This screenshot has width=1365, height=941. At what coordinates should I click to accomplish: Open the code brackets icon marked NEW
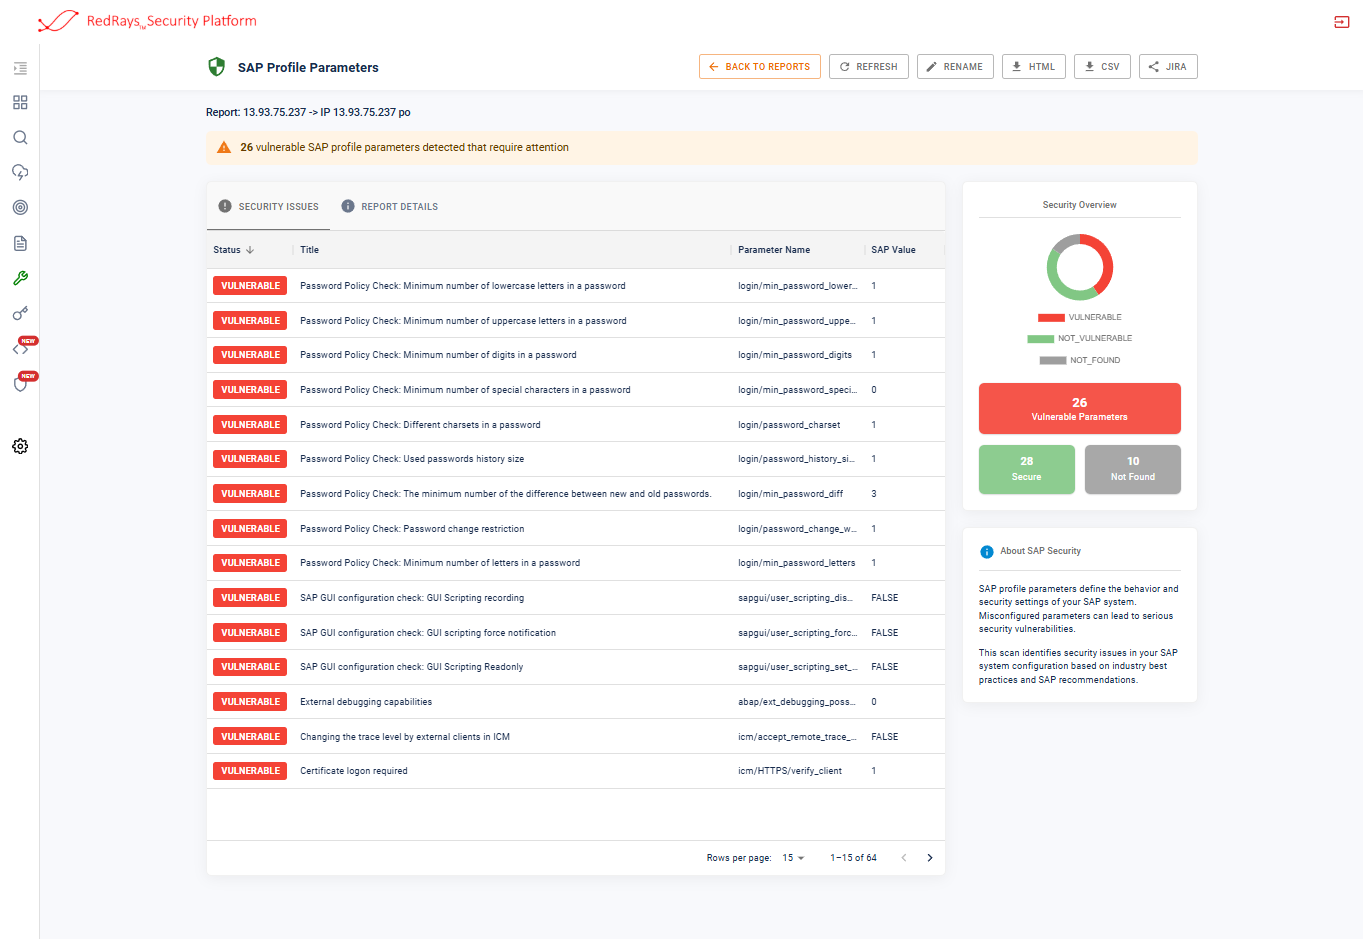pos(20,349)
